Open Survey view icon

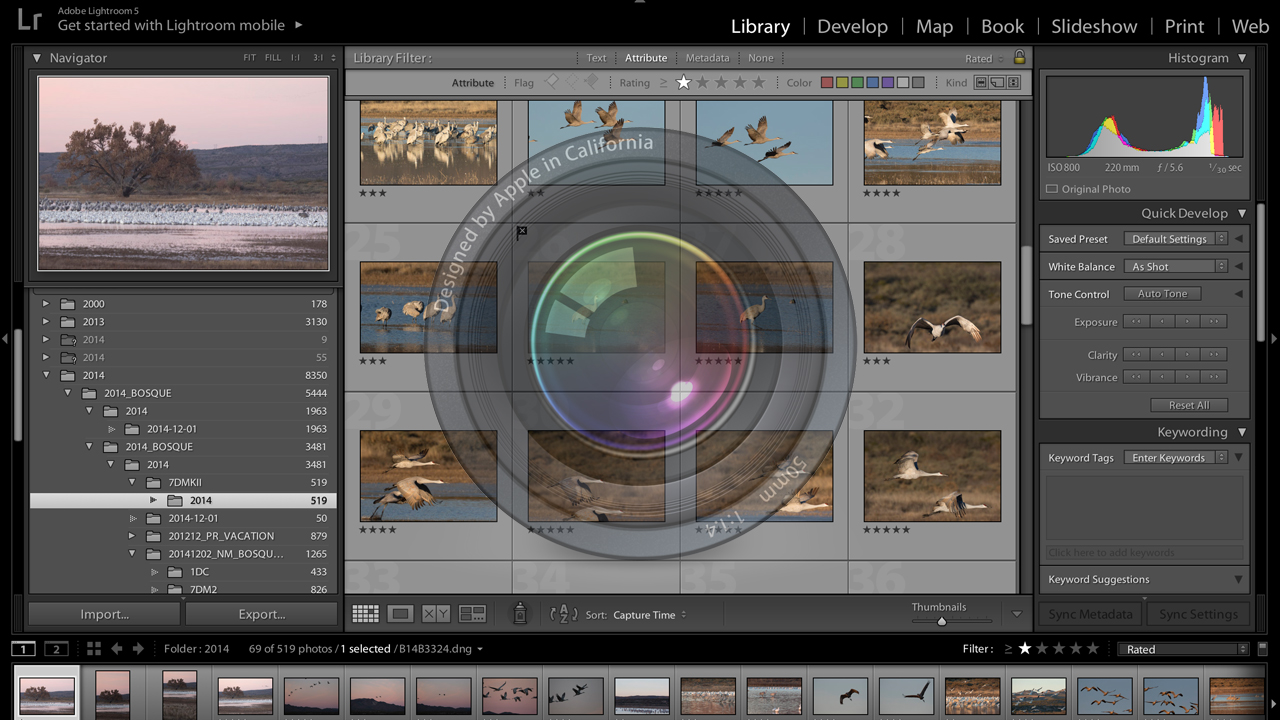(472, 614)
